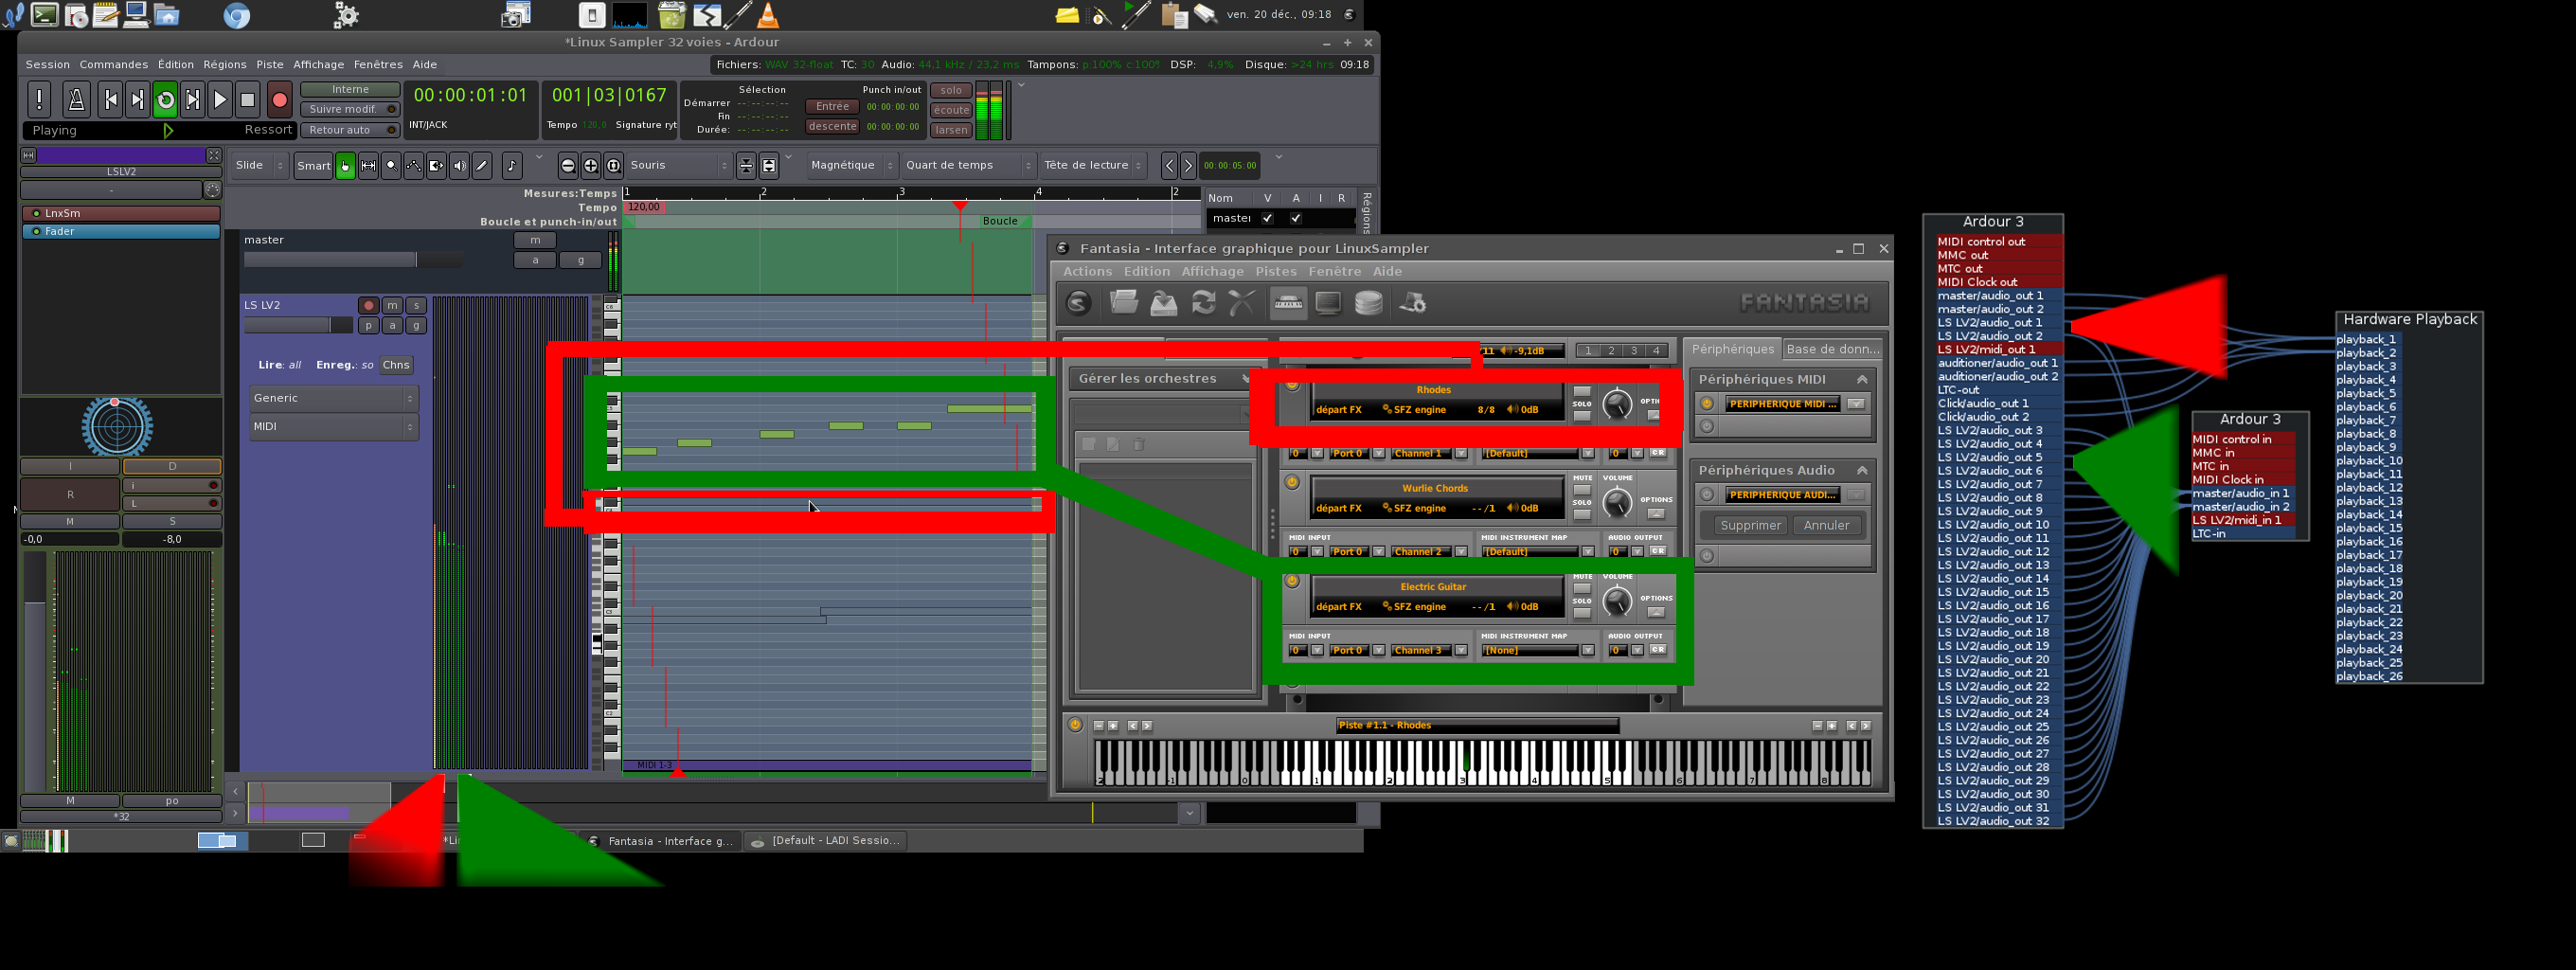The height and width of the screenshot is (970, 2576).
Task: Toggle the master row V checkbox
Action: (1267, 218)
